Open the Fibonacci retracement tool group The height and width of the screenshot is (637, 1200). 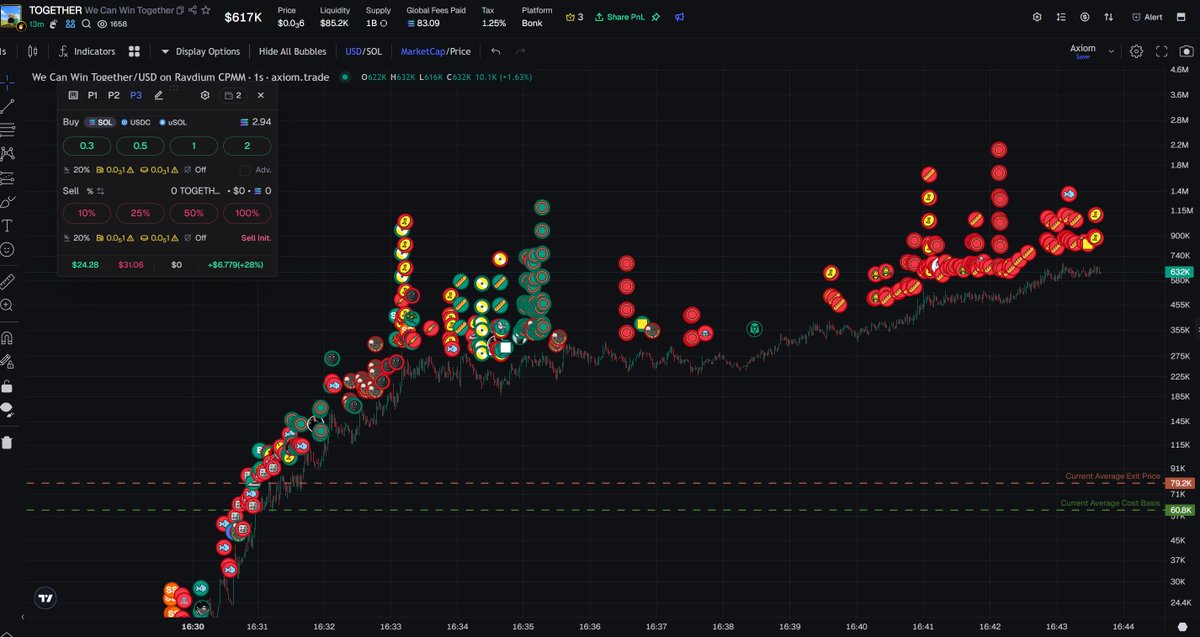(x=8, y=130)
